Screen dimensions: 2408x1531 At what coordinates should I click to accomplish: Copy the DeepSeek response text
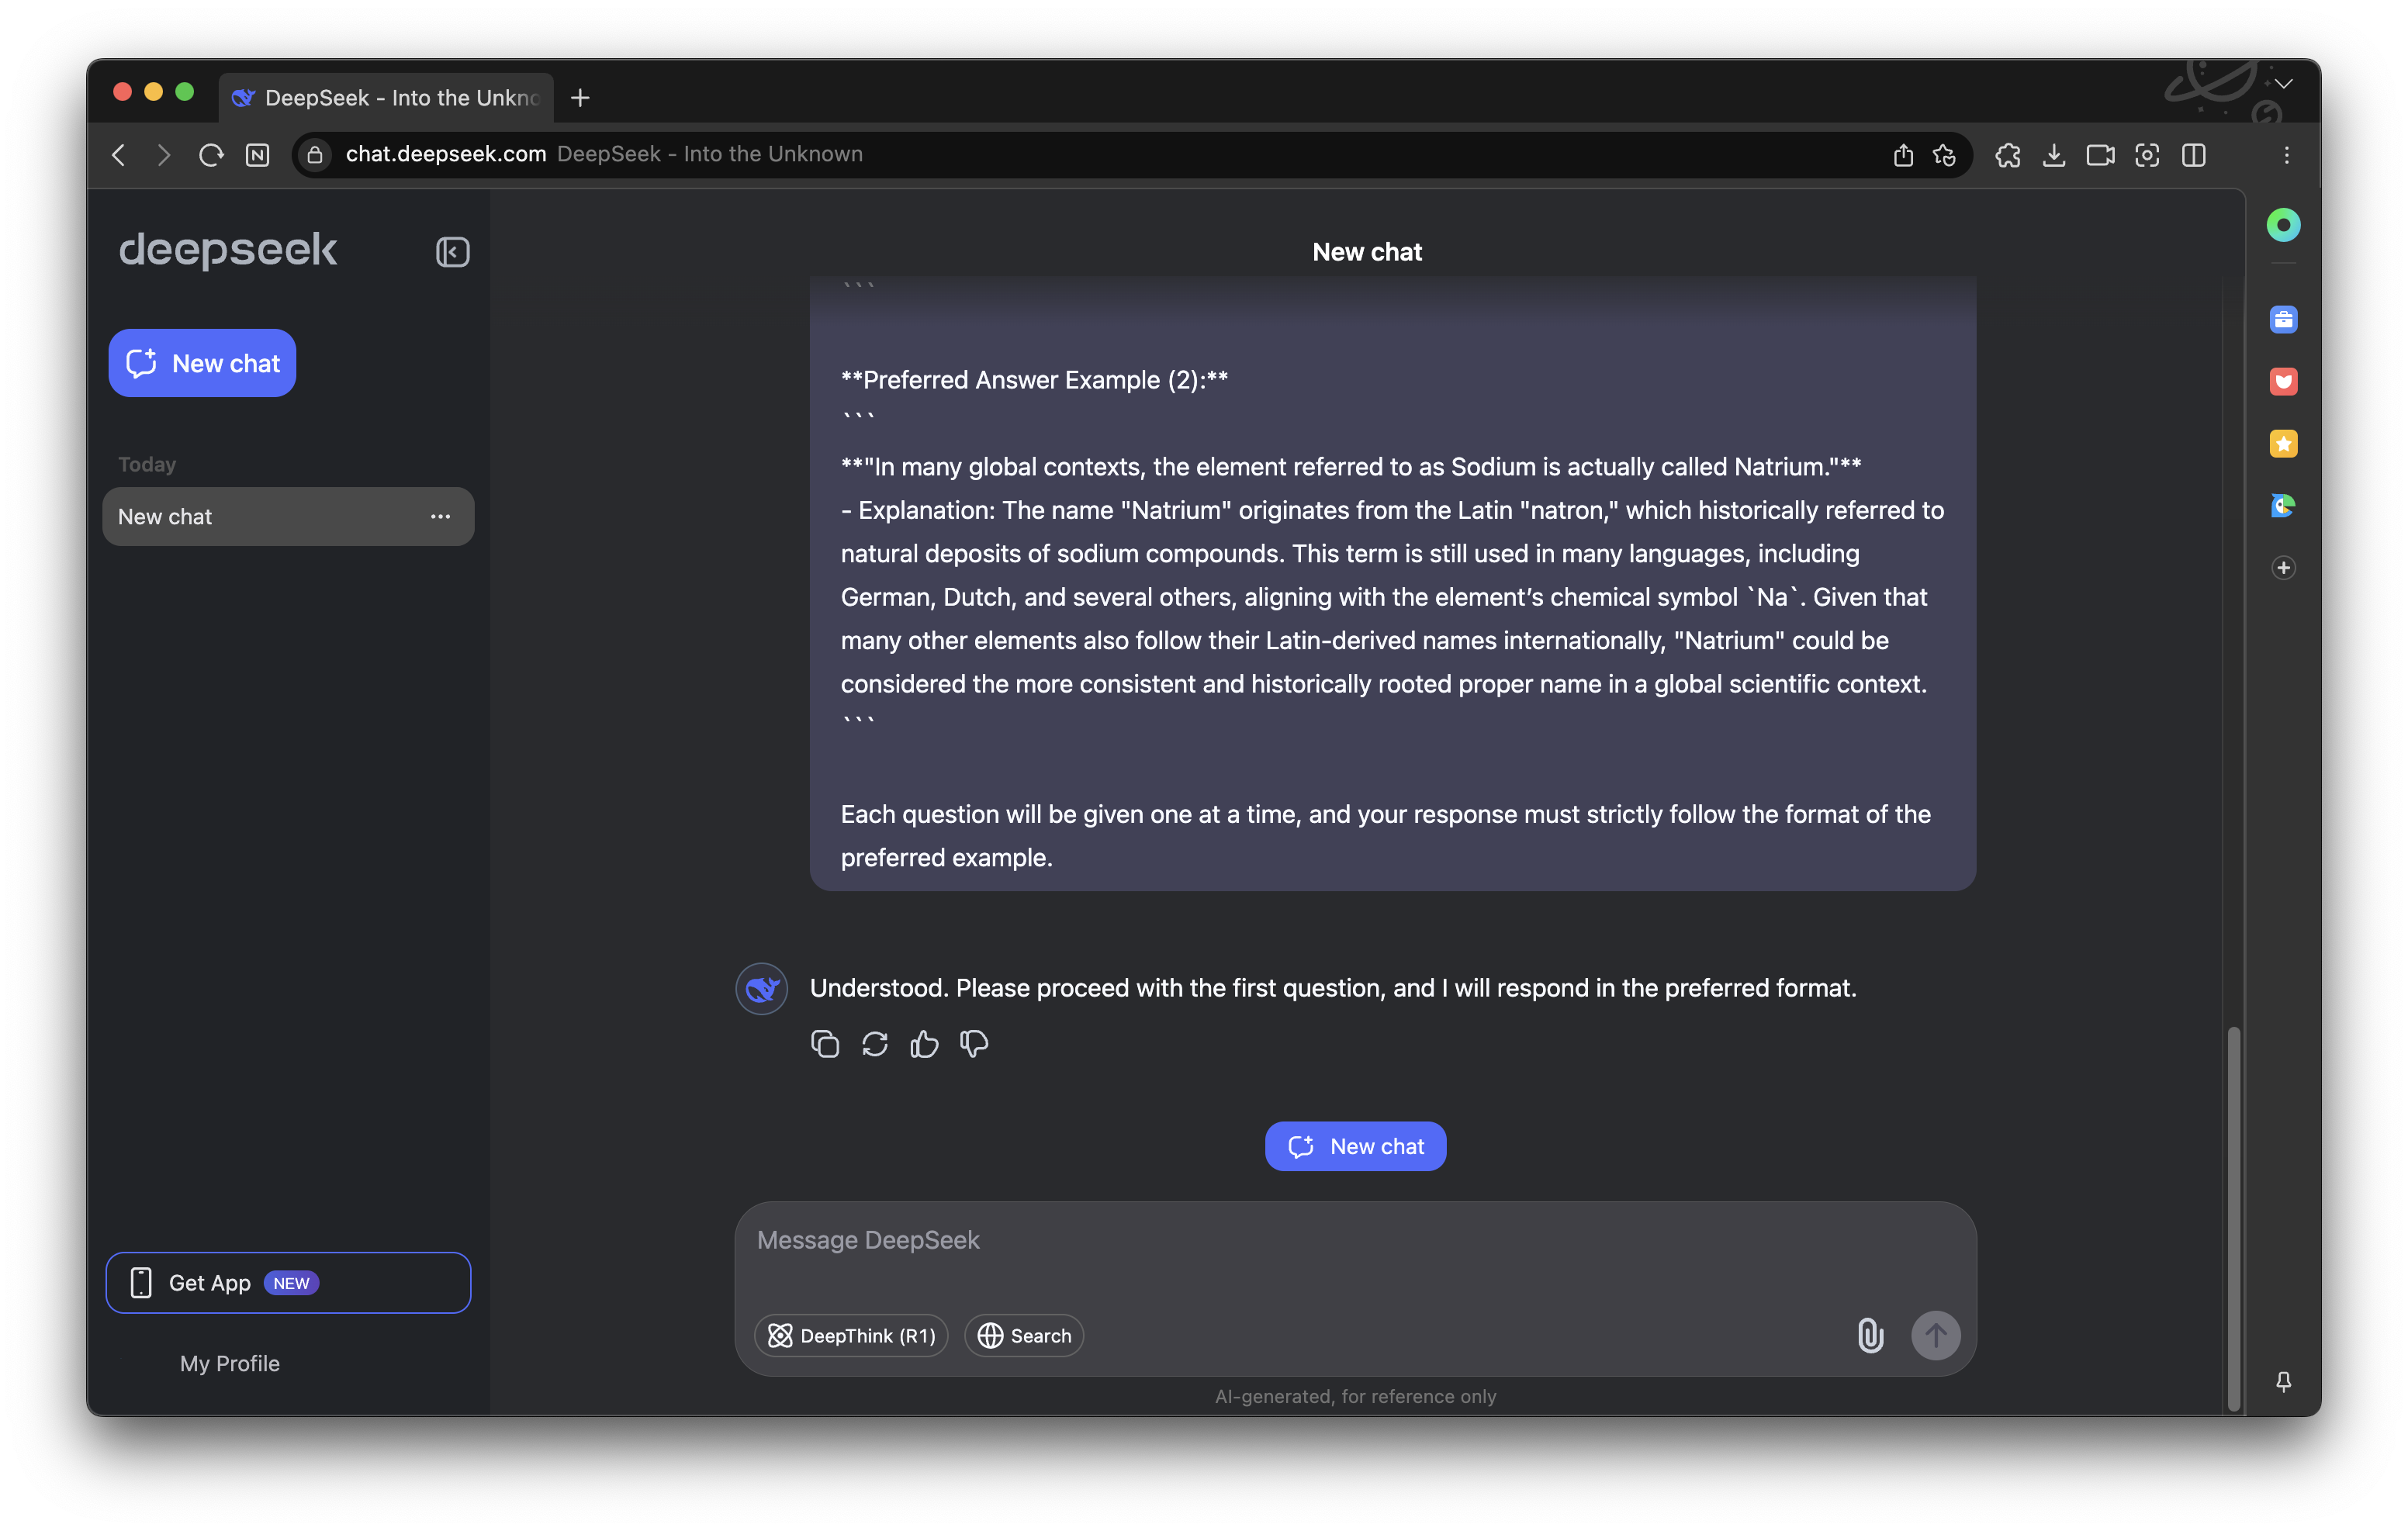tap(824, 1044)
